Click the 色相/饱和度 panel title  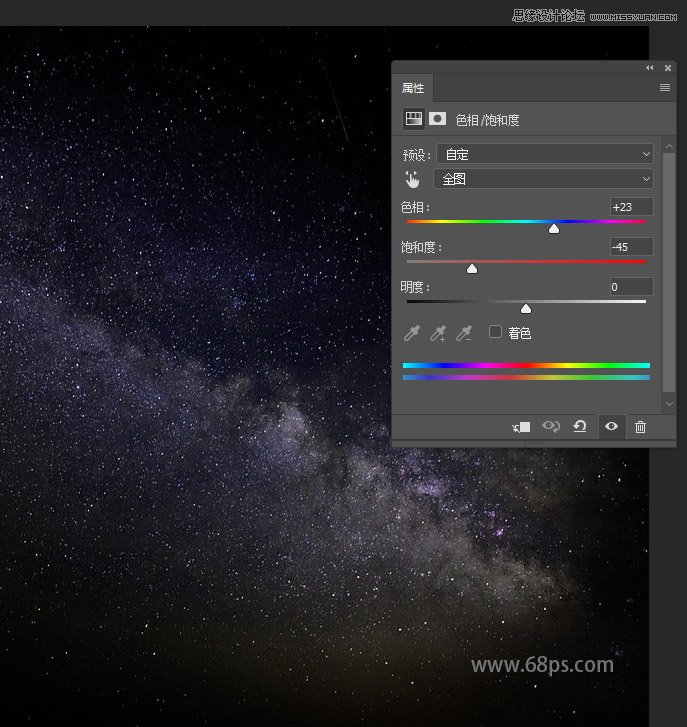(x=487, y=120)
